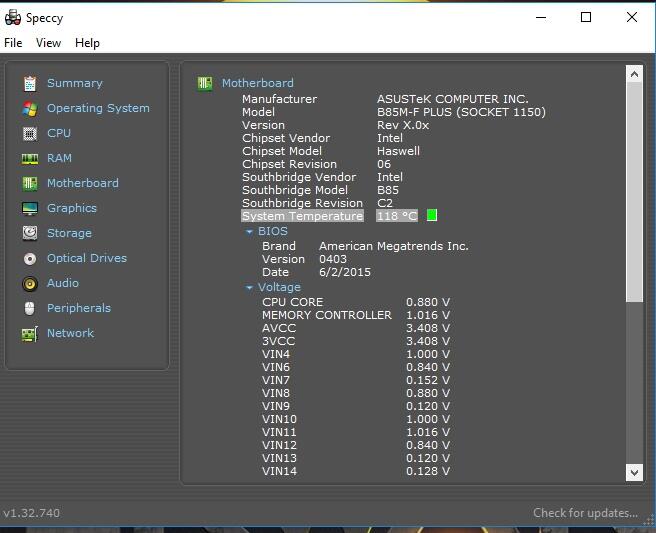
Task: View the Peripherals section
Action: (x=79, y=308)
